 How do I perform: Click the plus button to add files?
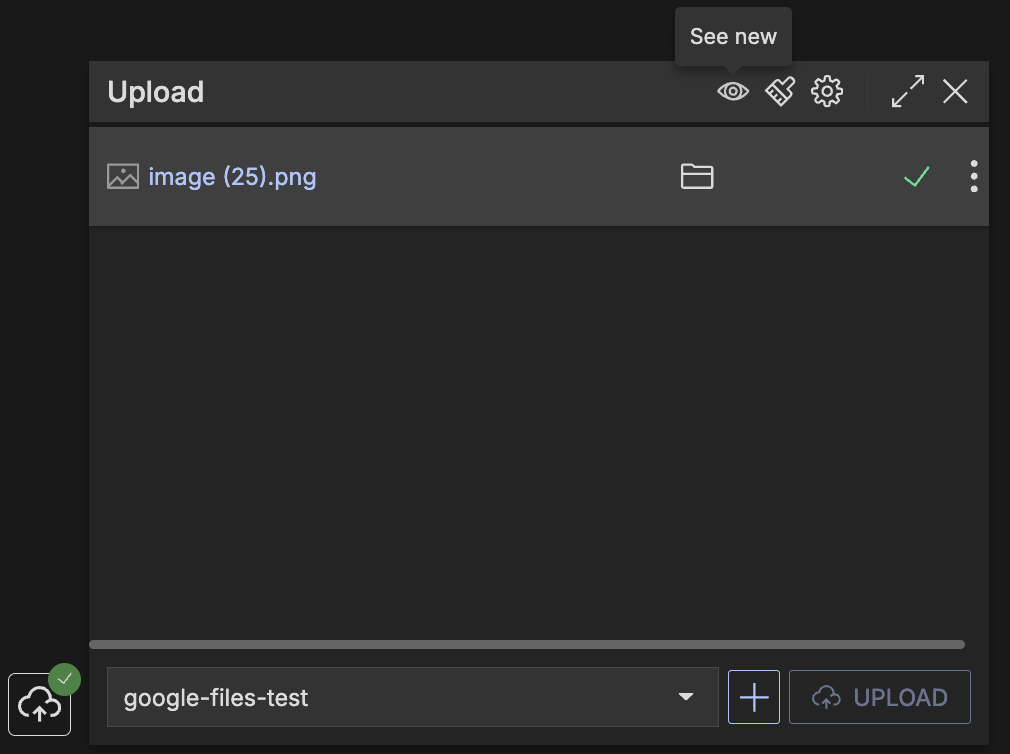[x=754, y=697]
